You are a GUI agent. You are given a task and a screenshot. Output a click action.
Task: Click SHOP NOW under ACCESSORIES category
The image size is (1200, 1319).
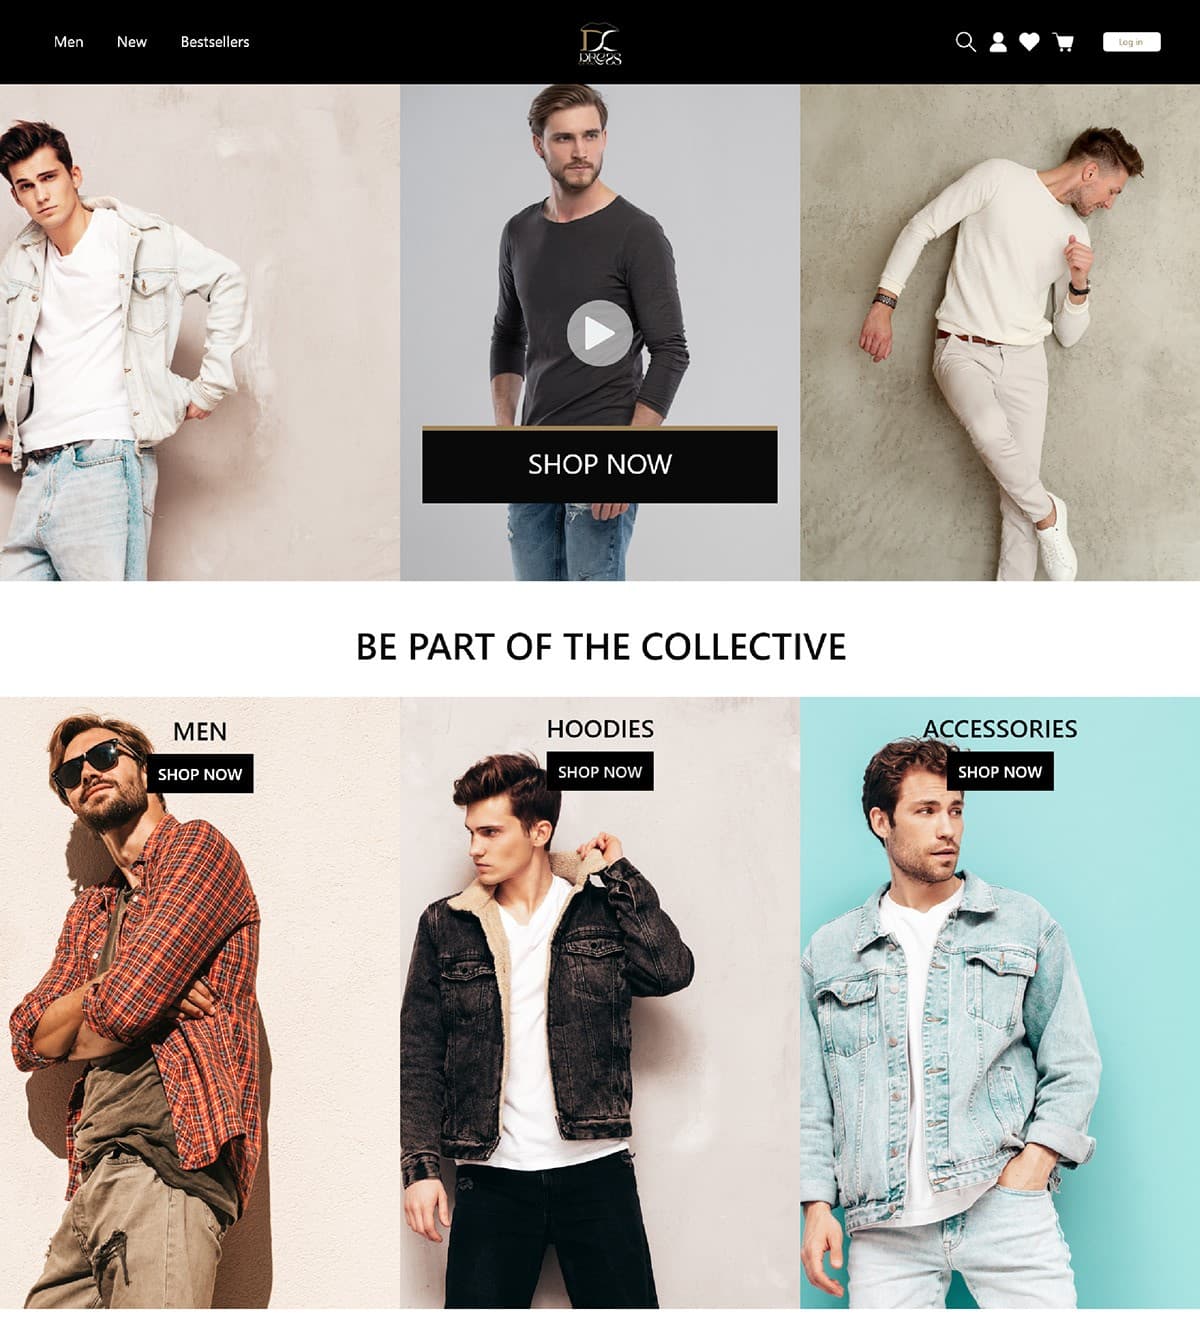point(1000,772)
